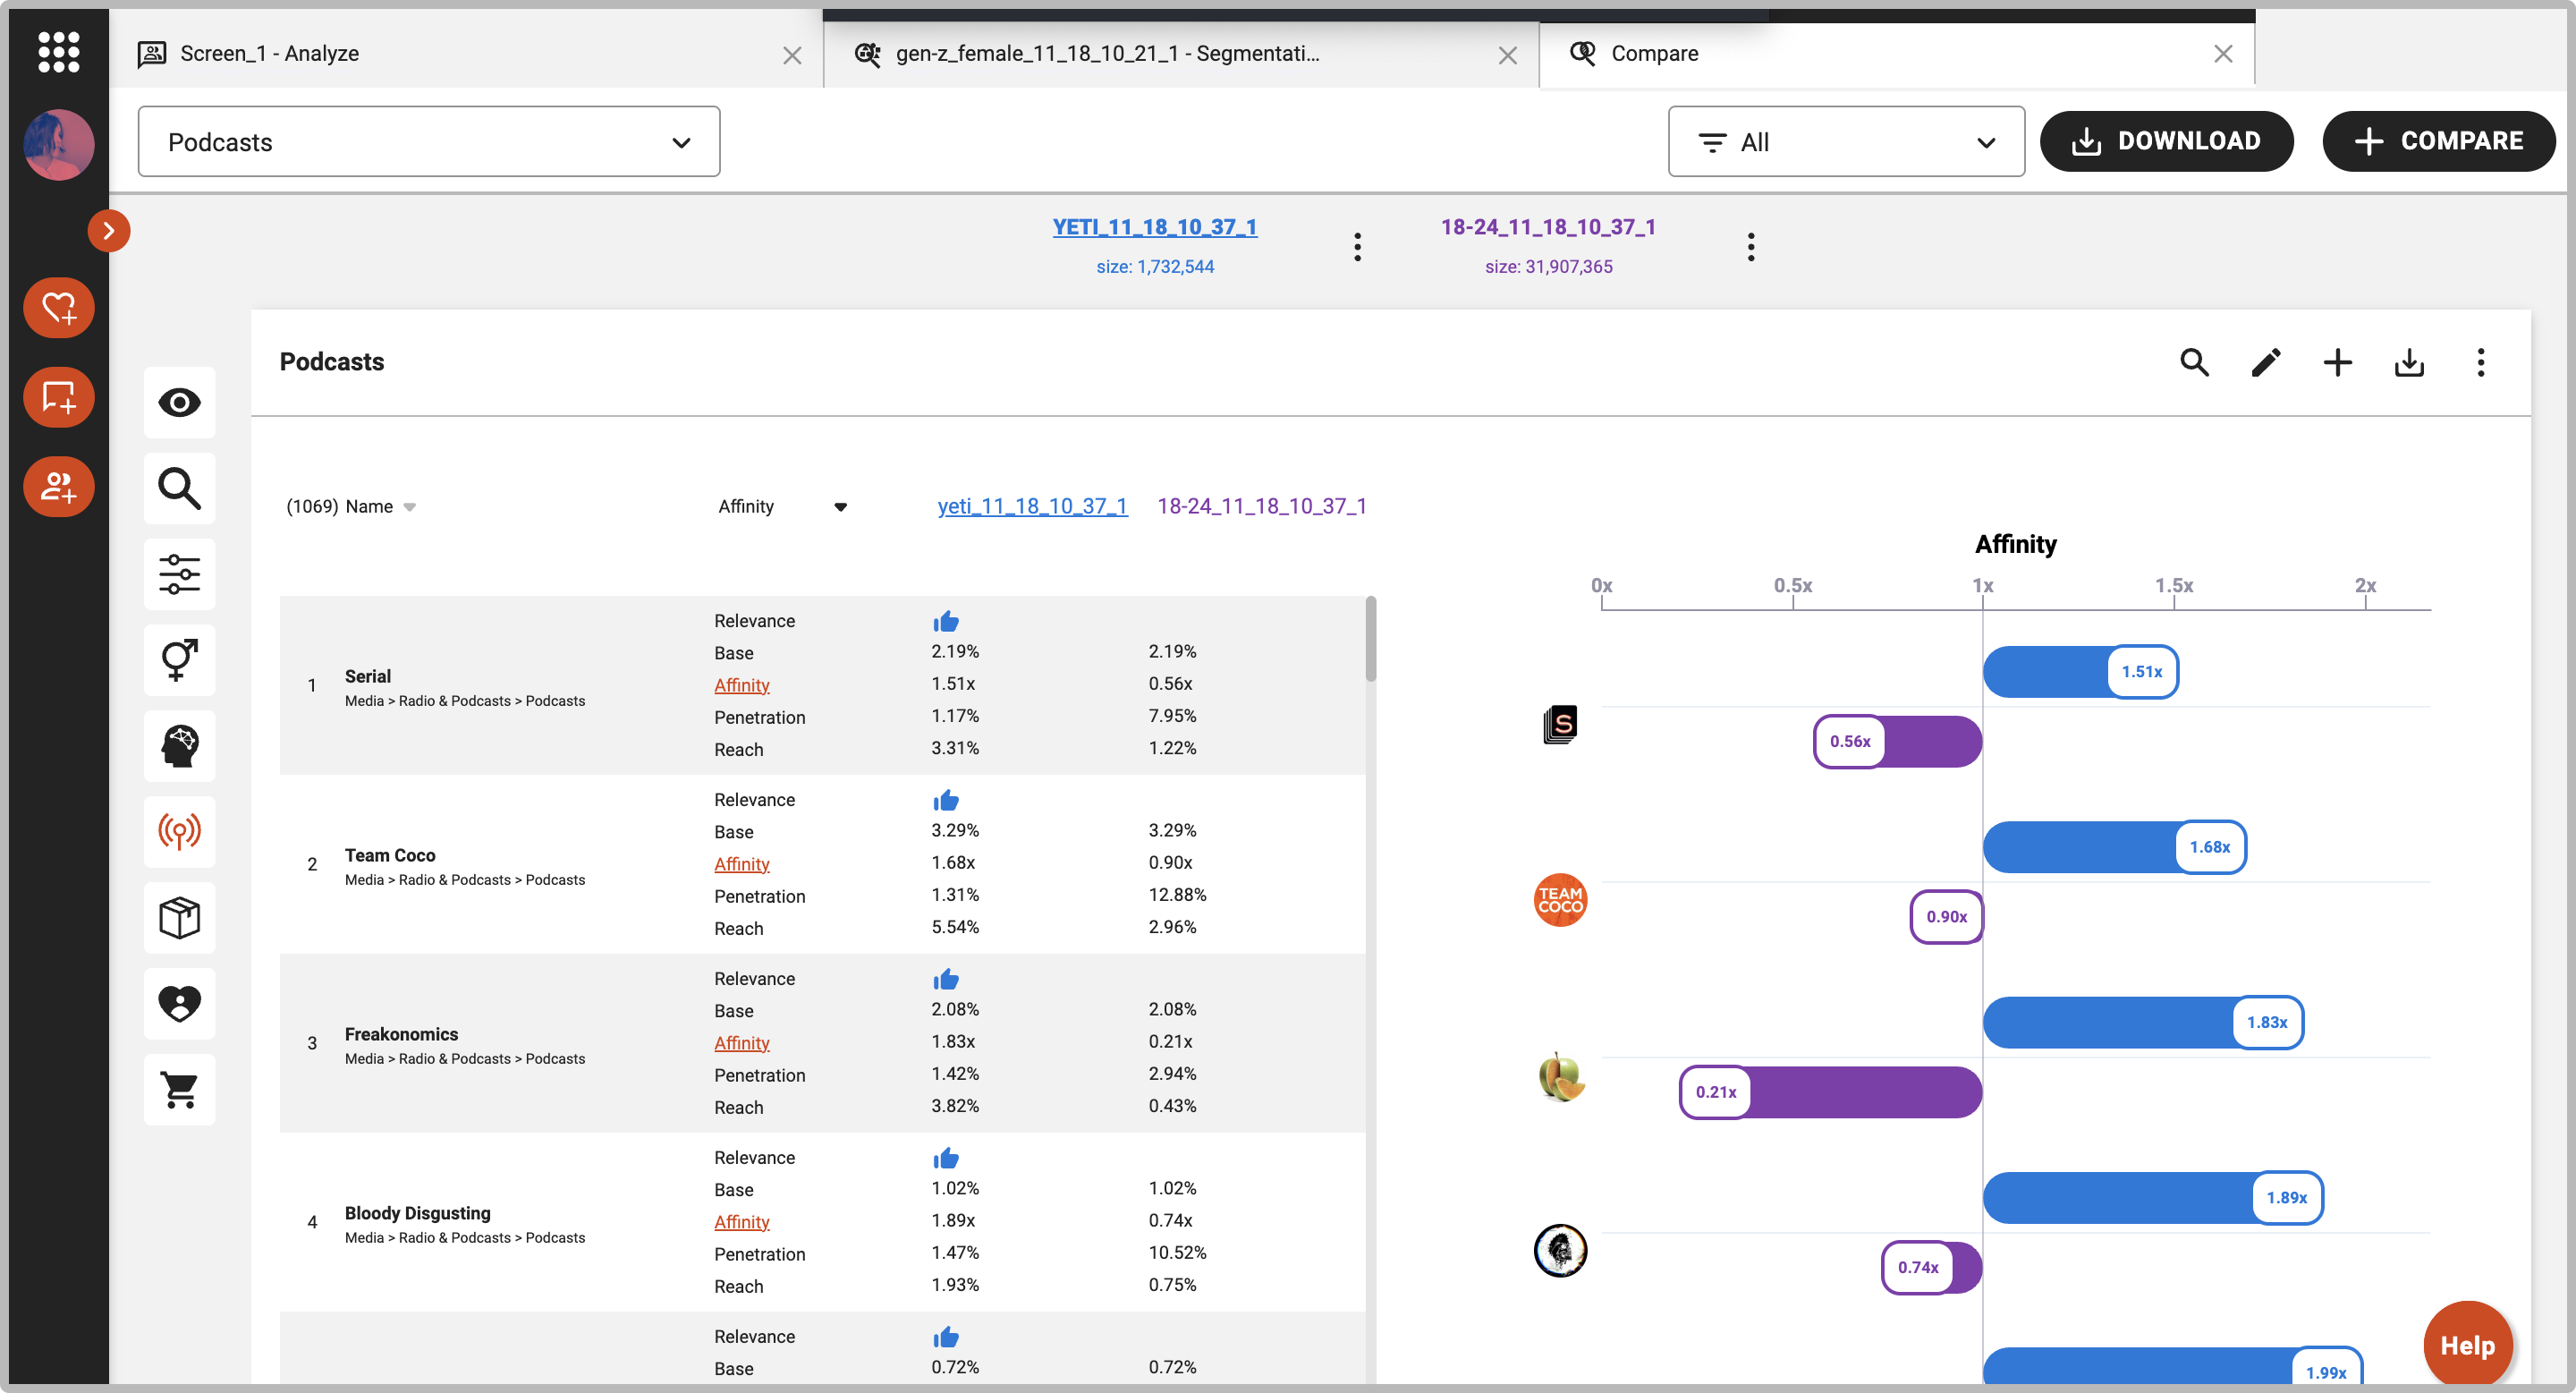
Task: Open the shopping cart sidebar icon
Action: pos(179,1089)
